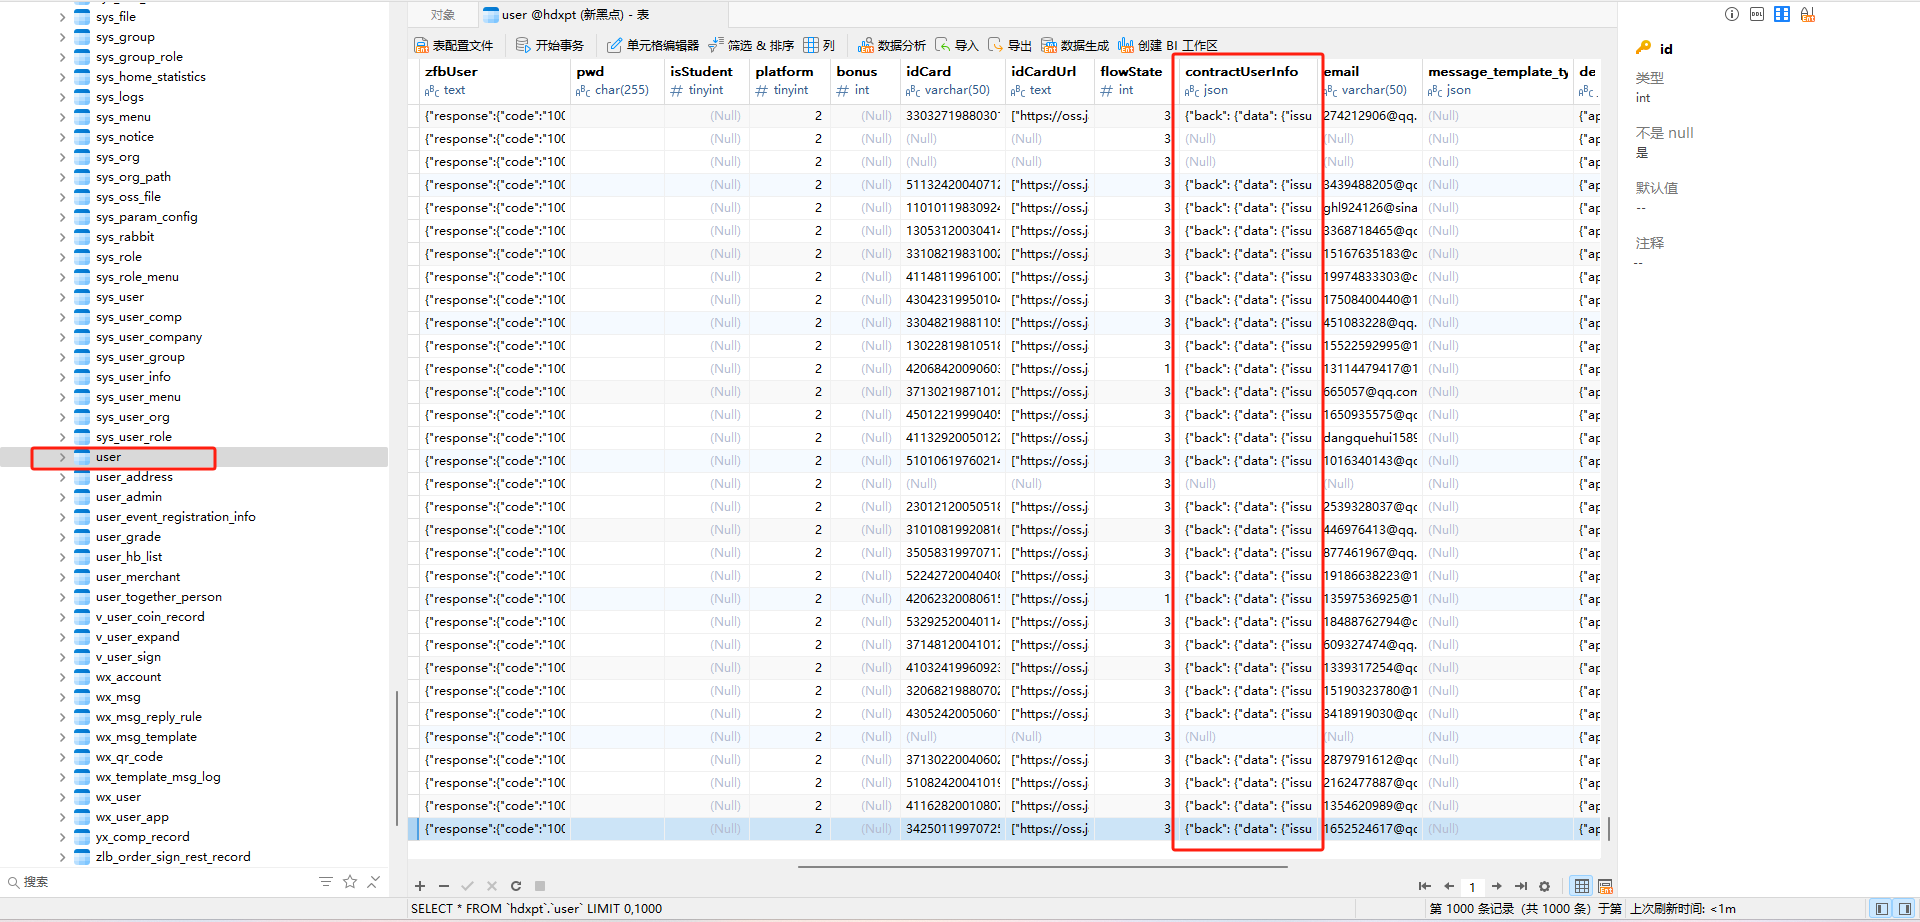Refresh the table data
The width and height of the screenshot is (1920, 922).
(516, 886)
